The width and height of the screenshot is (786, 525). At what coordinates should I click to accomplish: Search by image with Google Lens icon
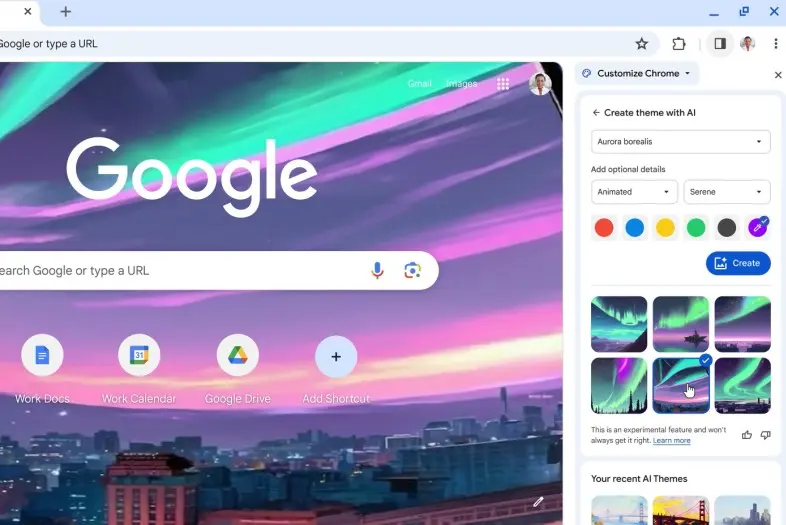pos(412,270)
